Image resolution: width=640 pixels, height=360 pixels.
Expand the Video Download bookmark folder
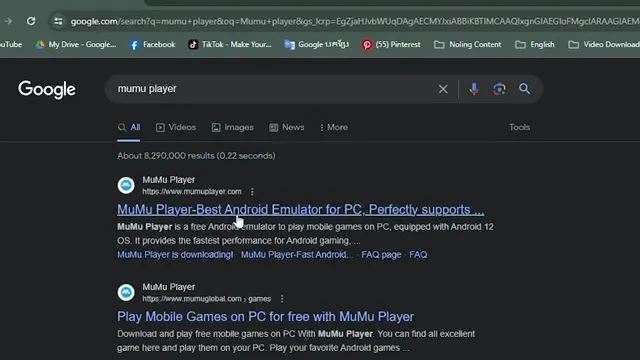pyautogui.click(x=604, y=44)
